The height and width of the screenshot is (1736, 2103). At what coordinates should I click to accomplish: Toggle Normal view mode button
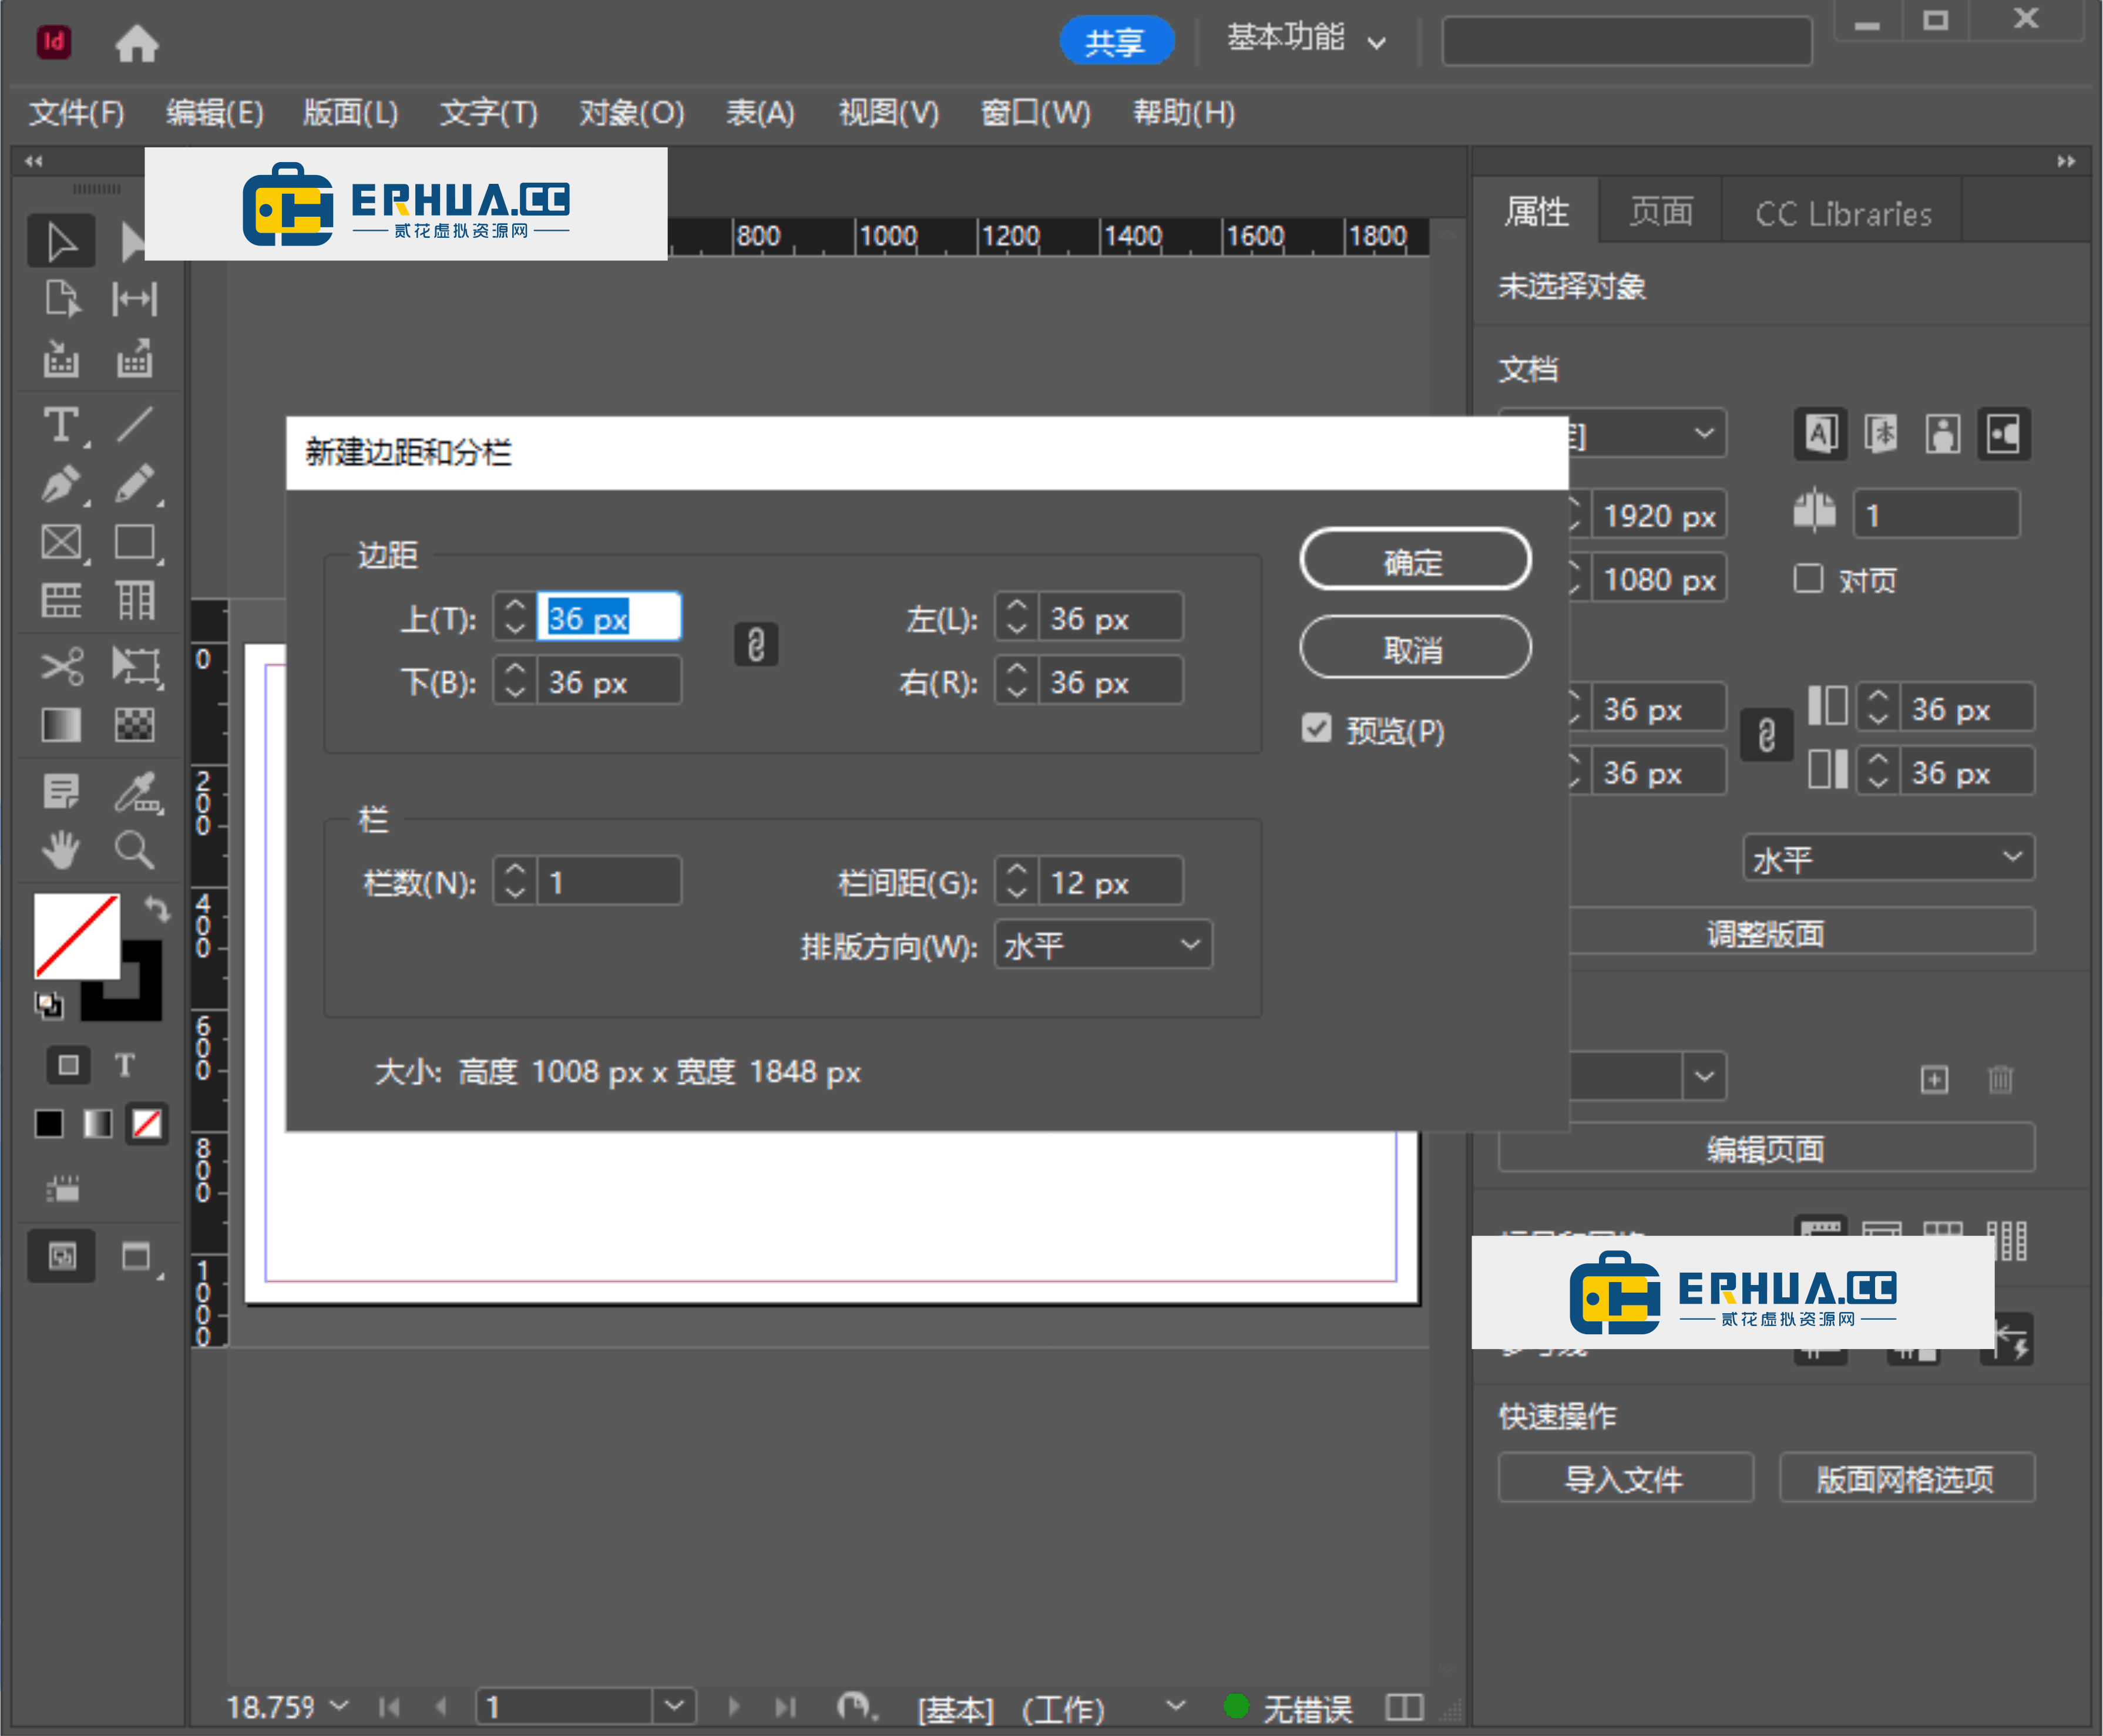62,1256
